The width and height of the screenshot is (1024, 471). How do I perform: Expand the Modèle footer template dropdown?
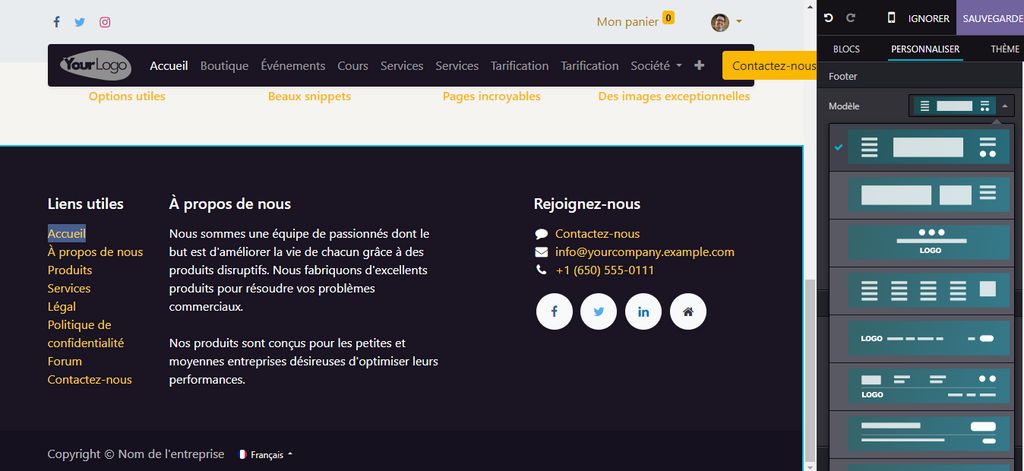pyautogui.click(x=961, y=106)
